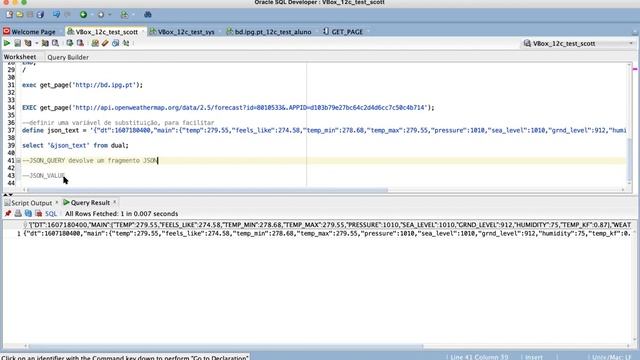640x360 pixels.
Task: Click the Autotrace icon
Action: (x=45, y=43)
